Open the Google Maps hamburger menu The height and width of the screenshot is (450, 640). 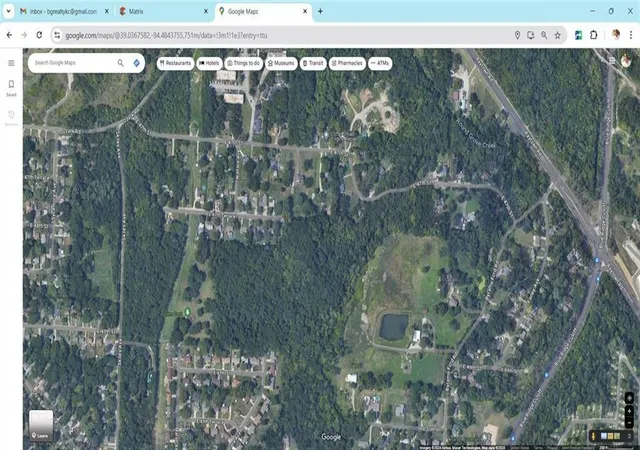[x=11, y=63]
